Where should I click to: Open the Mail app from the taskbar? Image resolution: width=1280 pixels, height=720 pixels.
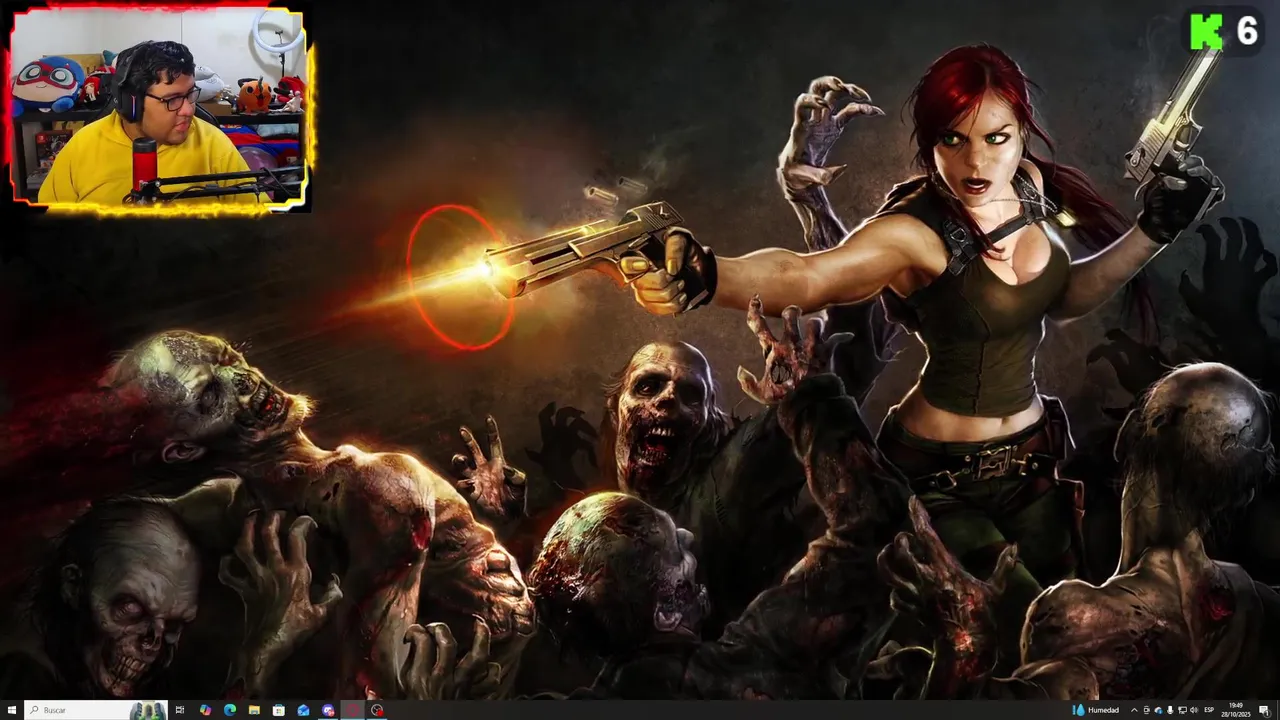click(x=303, y=710)
